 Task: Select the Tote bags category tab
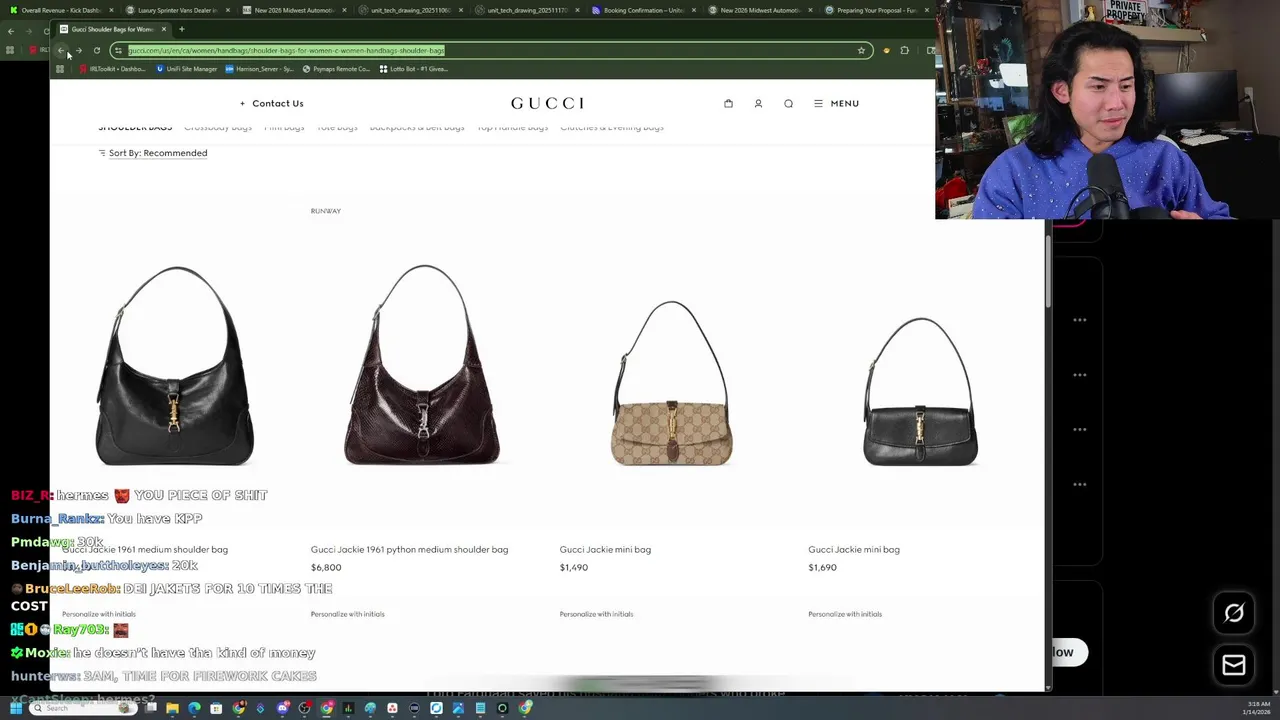point(337,127)
